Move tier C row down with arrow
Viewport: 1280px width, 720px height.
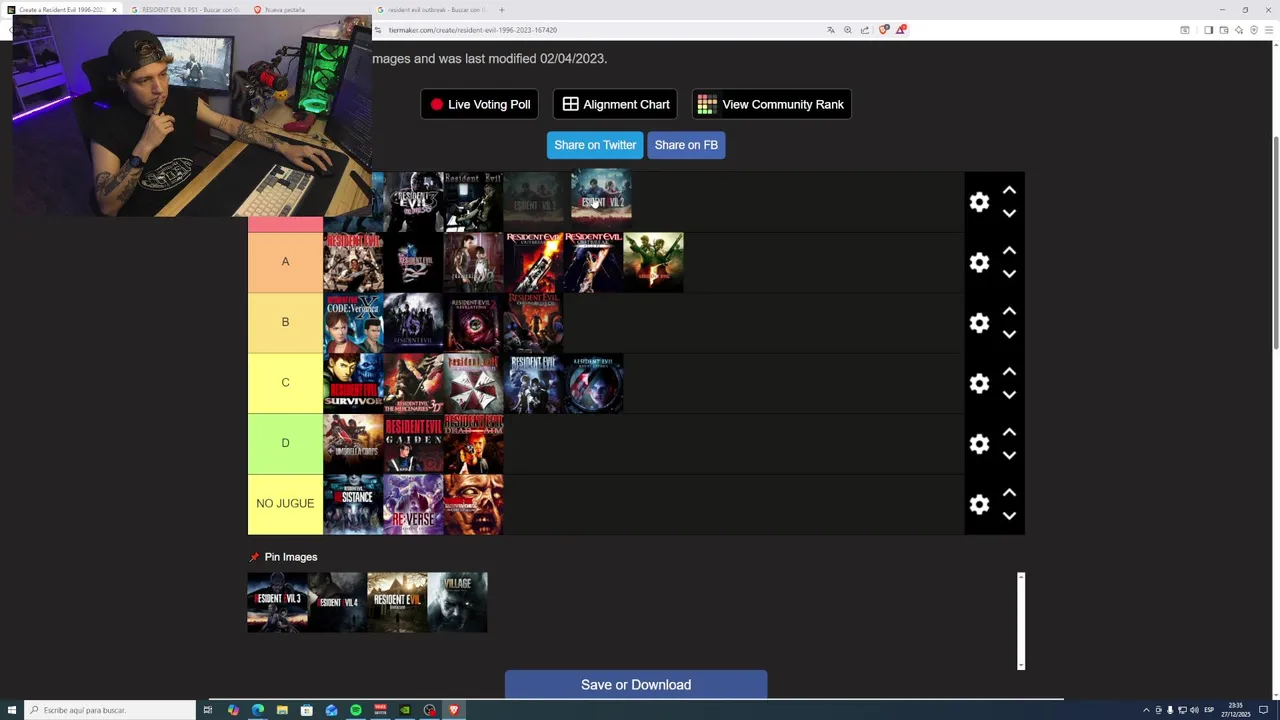pyautogui.click(x=1009, y=395)
